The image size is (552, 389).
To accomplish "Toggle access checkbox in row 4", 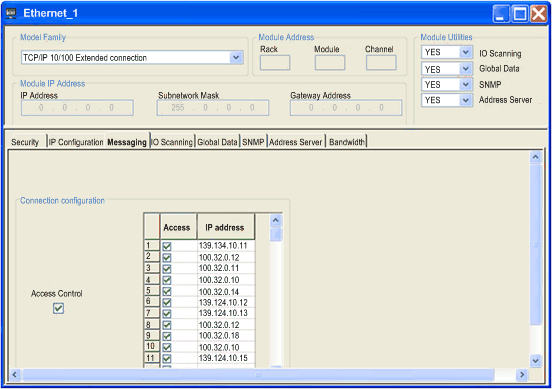I will [x=167, y=280].
